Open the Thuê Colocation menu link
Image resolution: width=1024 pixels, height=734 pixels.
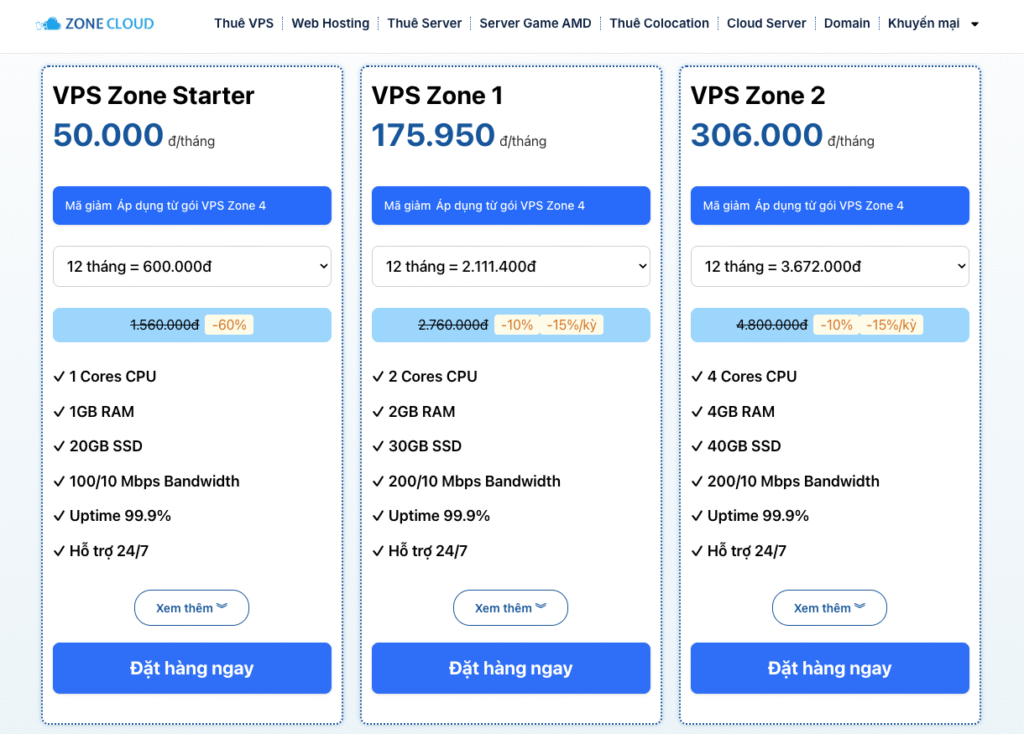pos(659,23)
